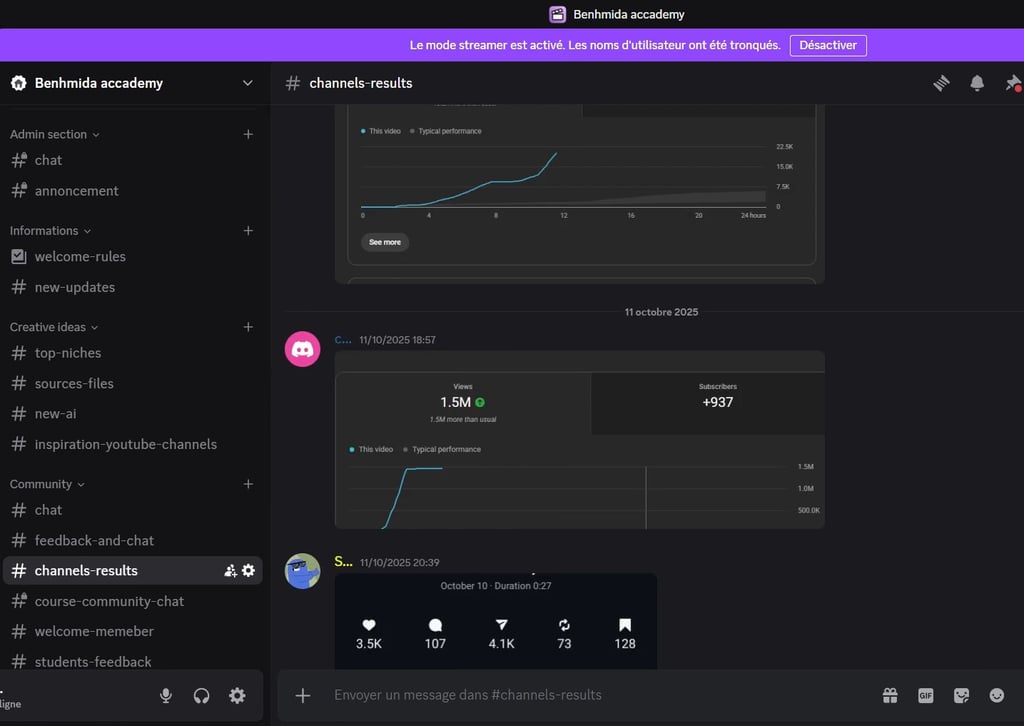Open the course-community-chat channel
The image size is (1024, 726).
click(133, 601)
